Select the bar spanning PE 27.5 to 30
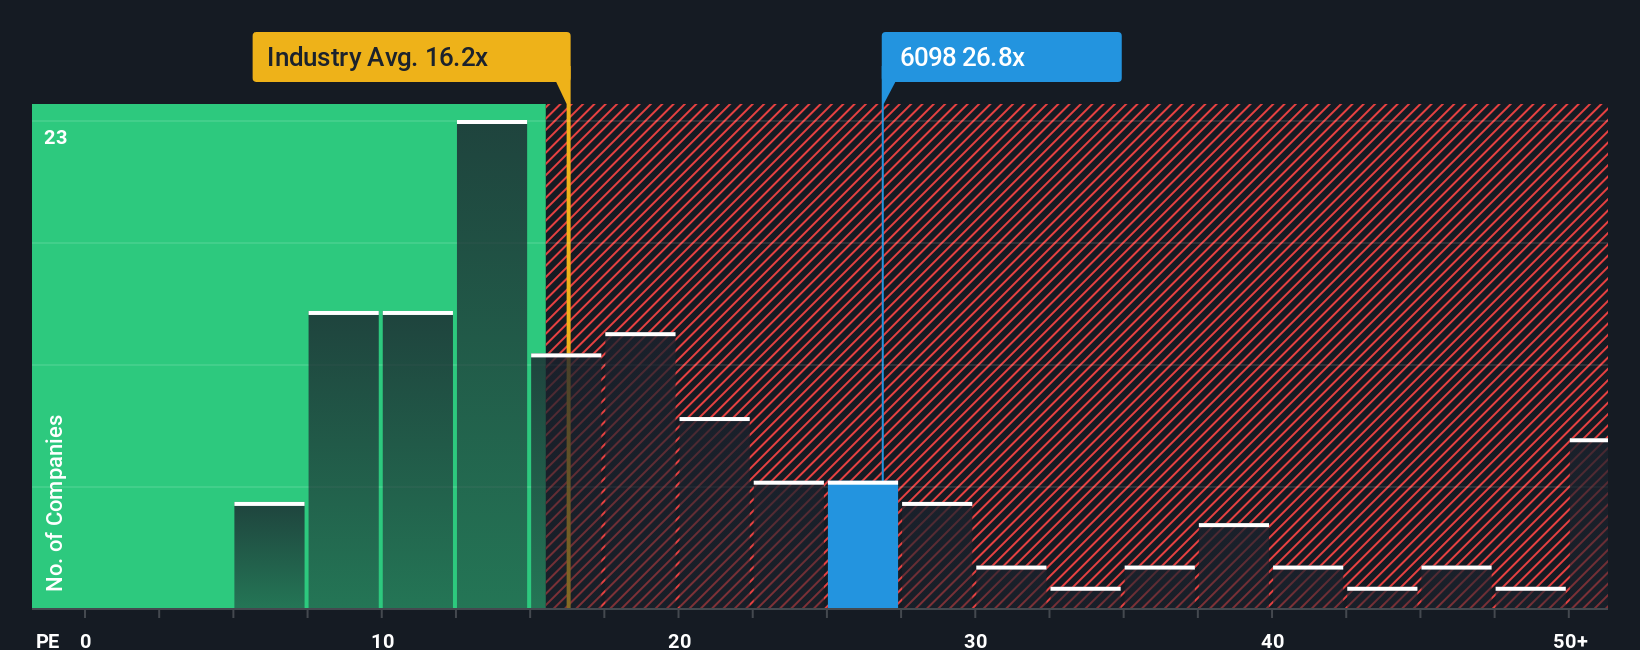This screenshot has width=1640, height=650. pyautogui.click(x=937, y=555)
